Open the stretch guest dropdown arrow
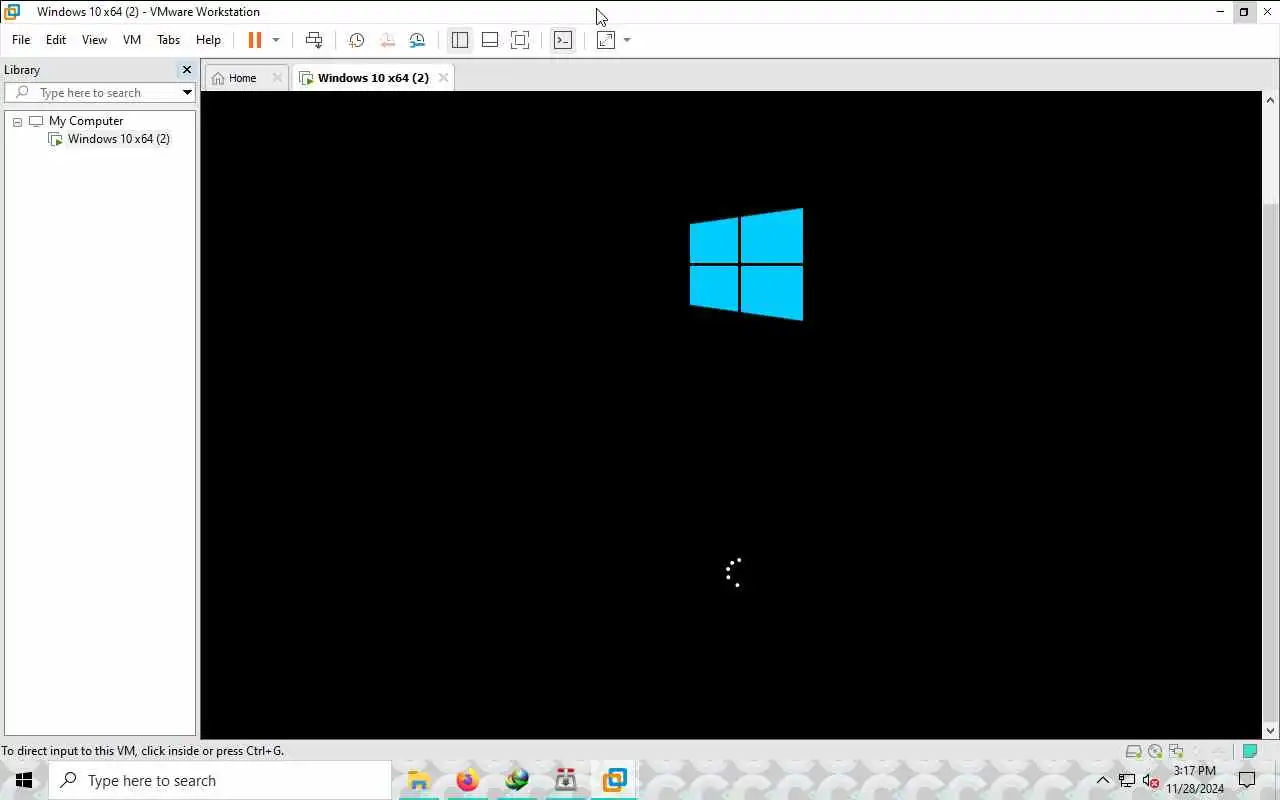The height and width of the screenshot is (800, 1280). tap(627, 40)
